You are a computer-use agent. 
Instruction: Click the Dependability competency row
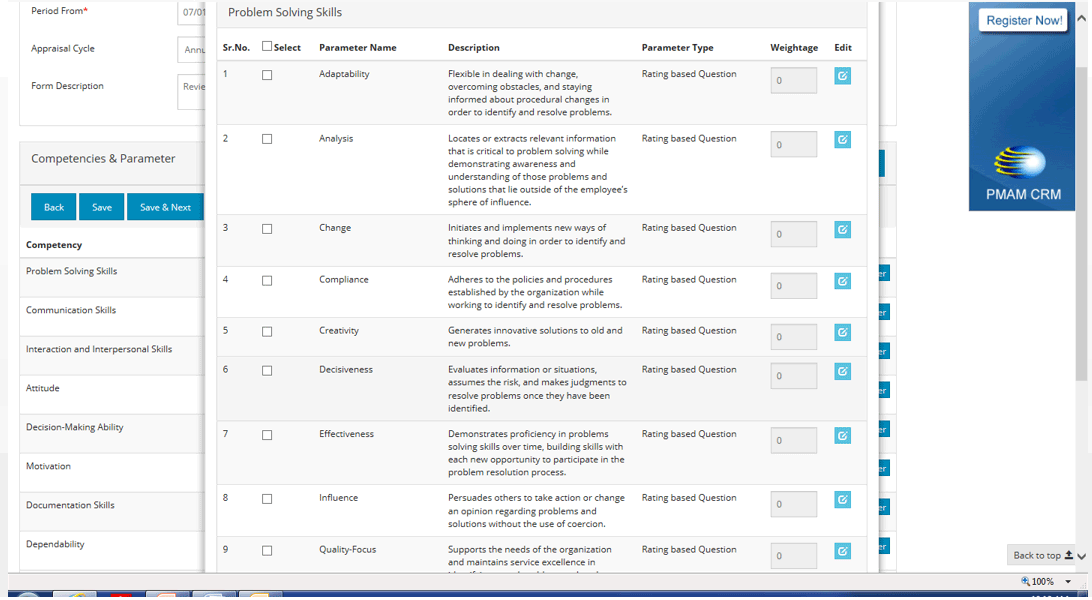tap(111, 551)
